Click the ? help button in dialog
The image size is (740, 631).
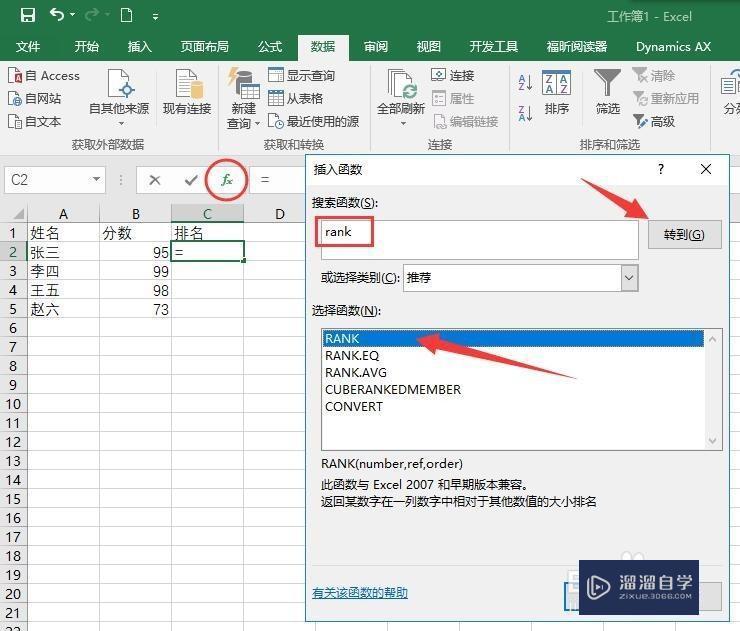(661, 169)
